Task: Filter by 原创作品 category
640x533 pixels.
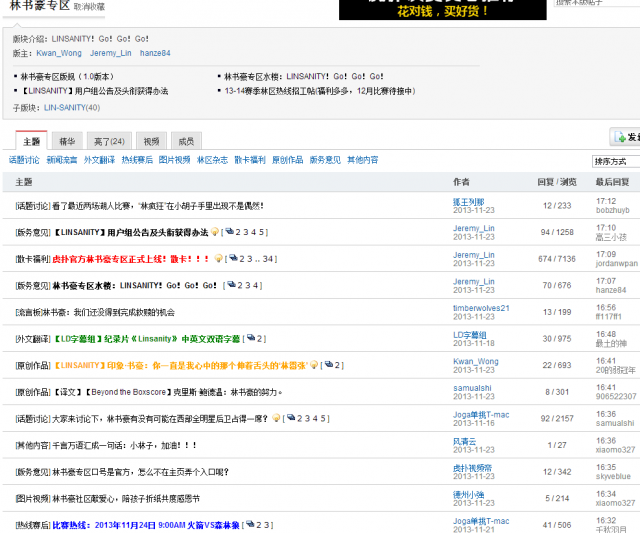Action: pos(287,160)
